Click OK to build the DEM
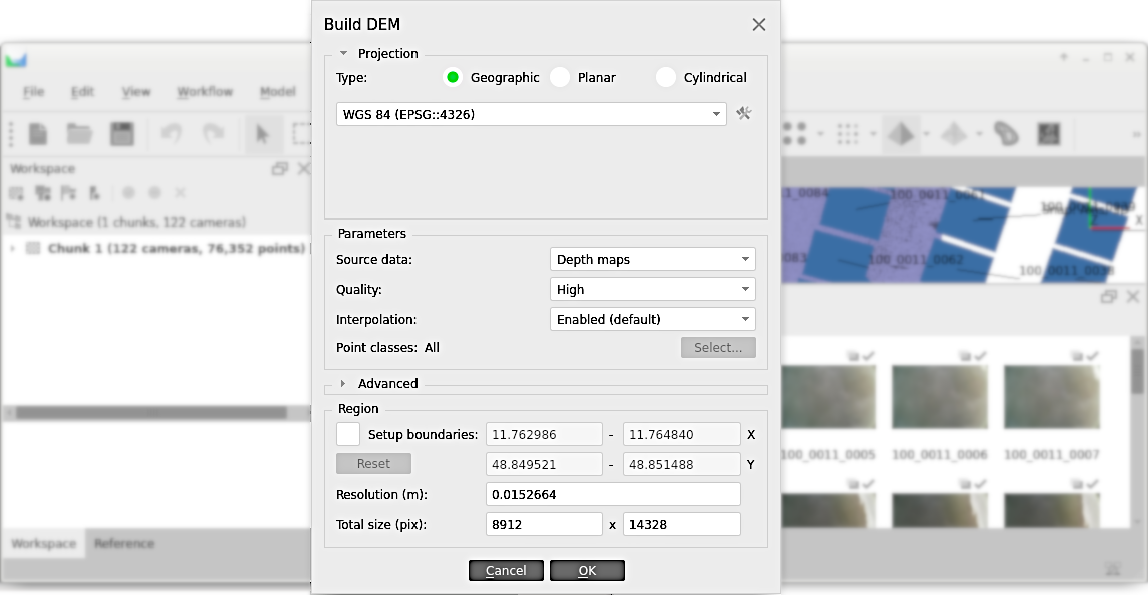This screenshot has height=595, width=1148. tap(587, 570)
